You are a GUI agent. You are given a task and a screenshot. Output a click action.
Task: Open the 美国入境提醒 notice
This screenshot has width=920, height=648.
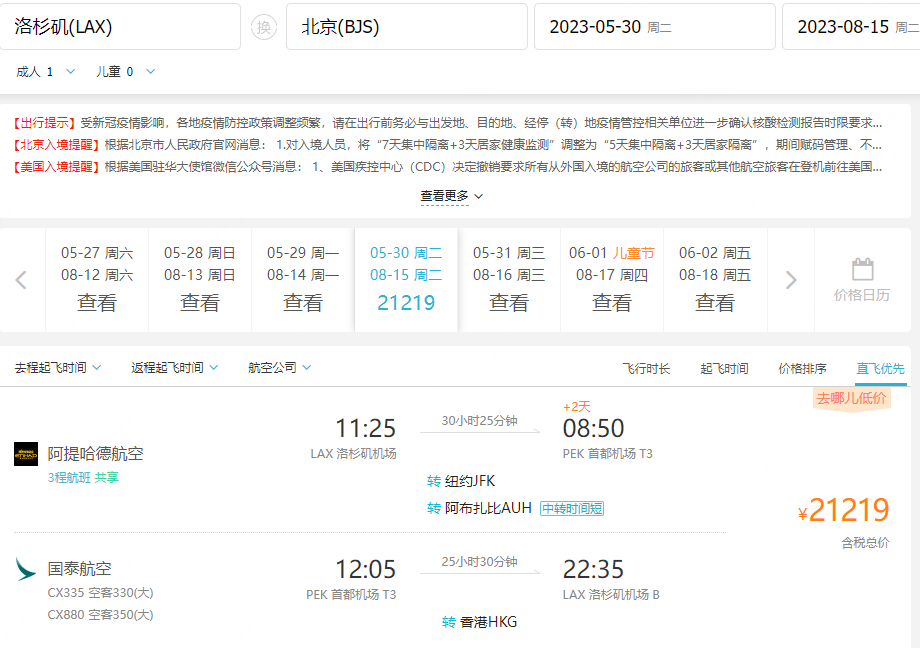[x=447, y=167]
